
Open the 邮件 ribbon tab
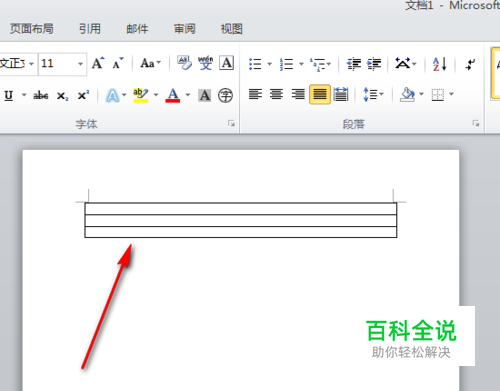point(137,29)
